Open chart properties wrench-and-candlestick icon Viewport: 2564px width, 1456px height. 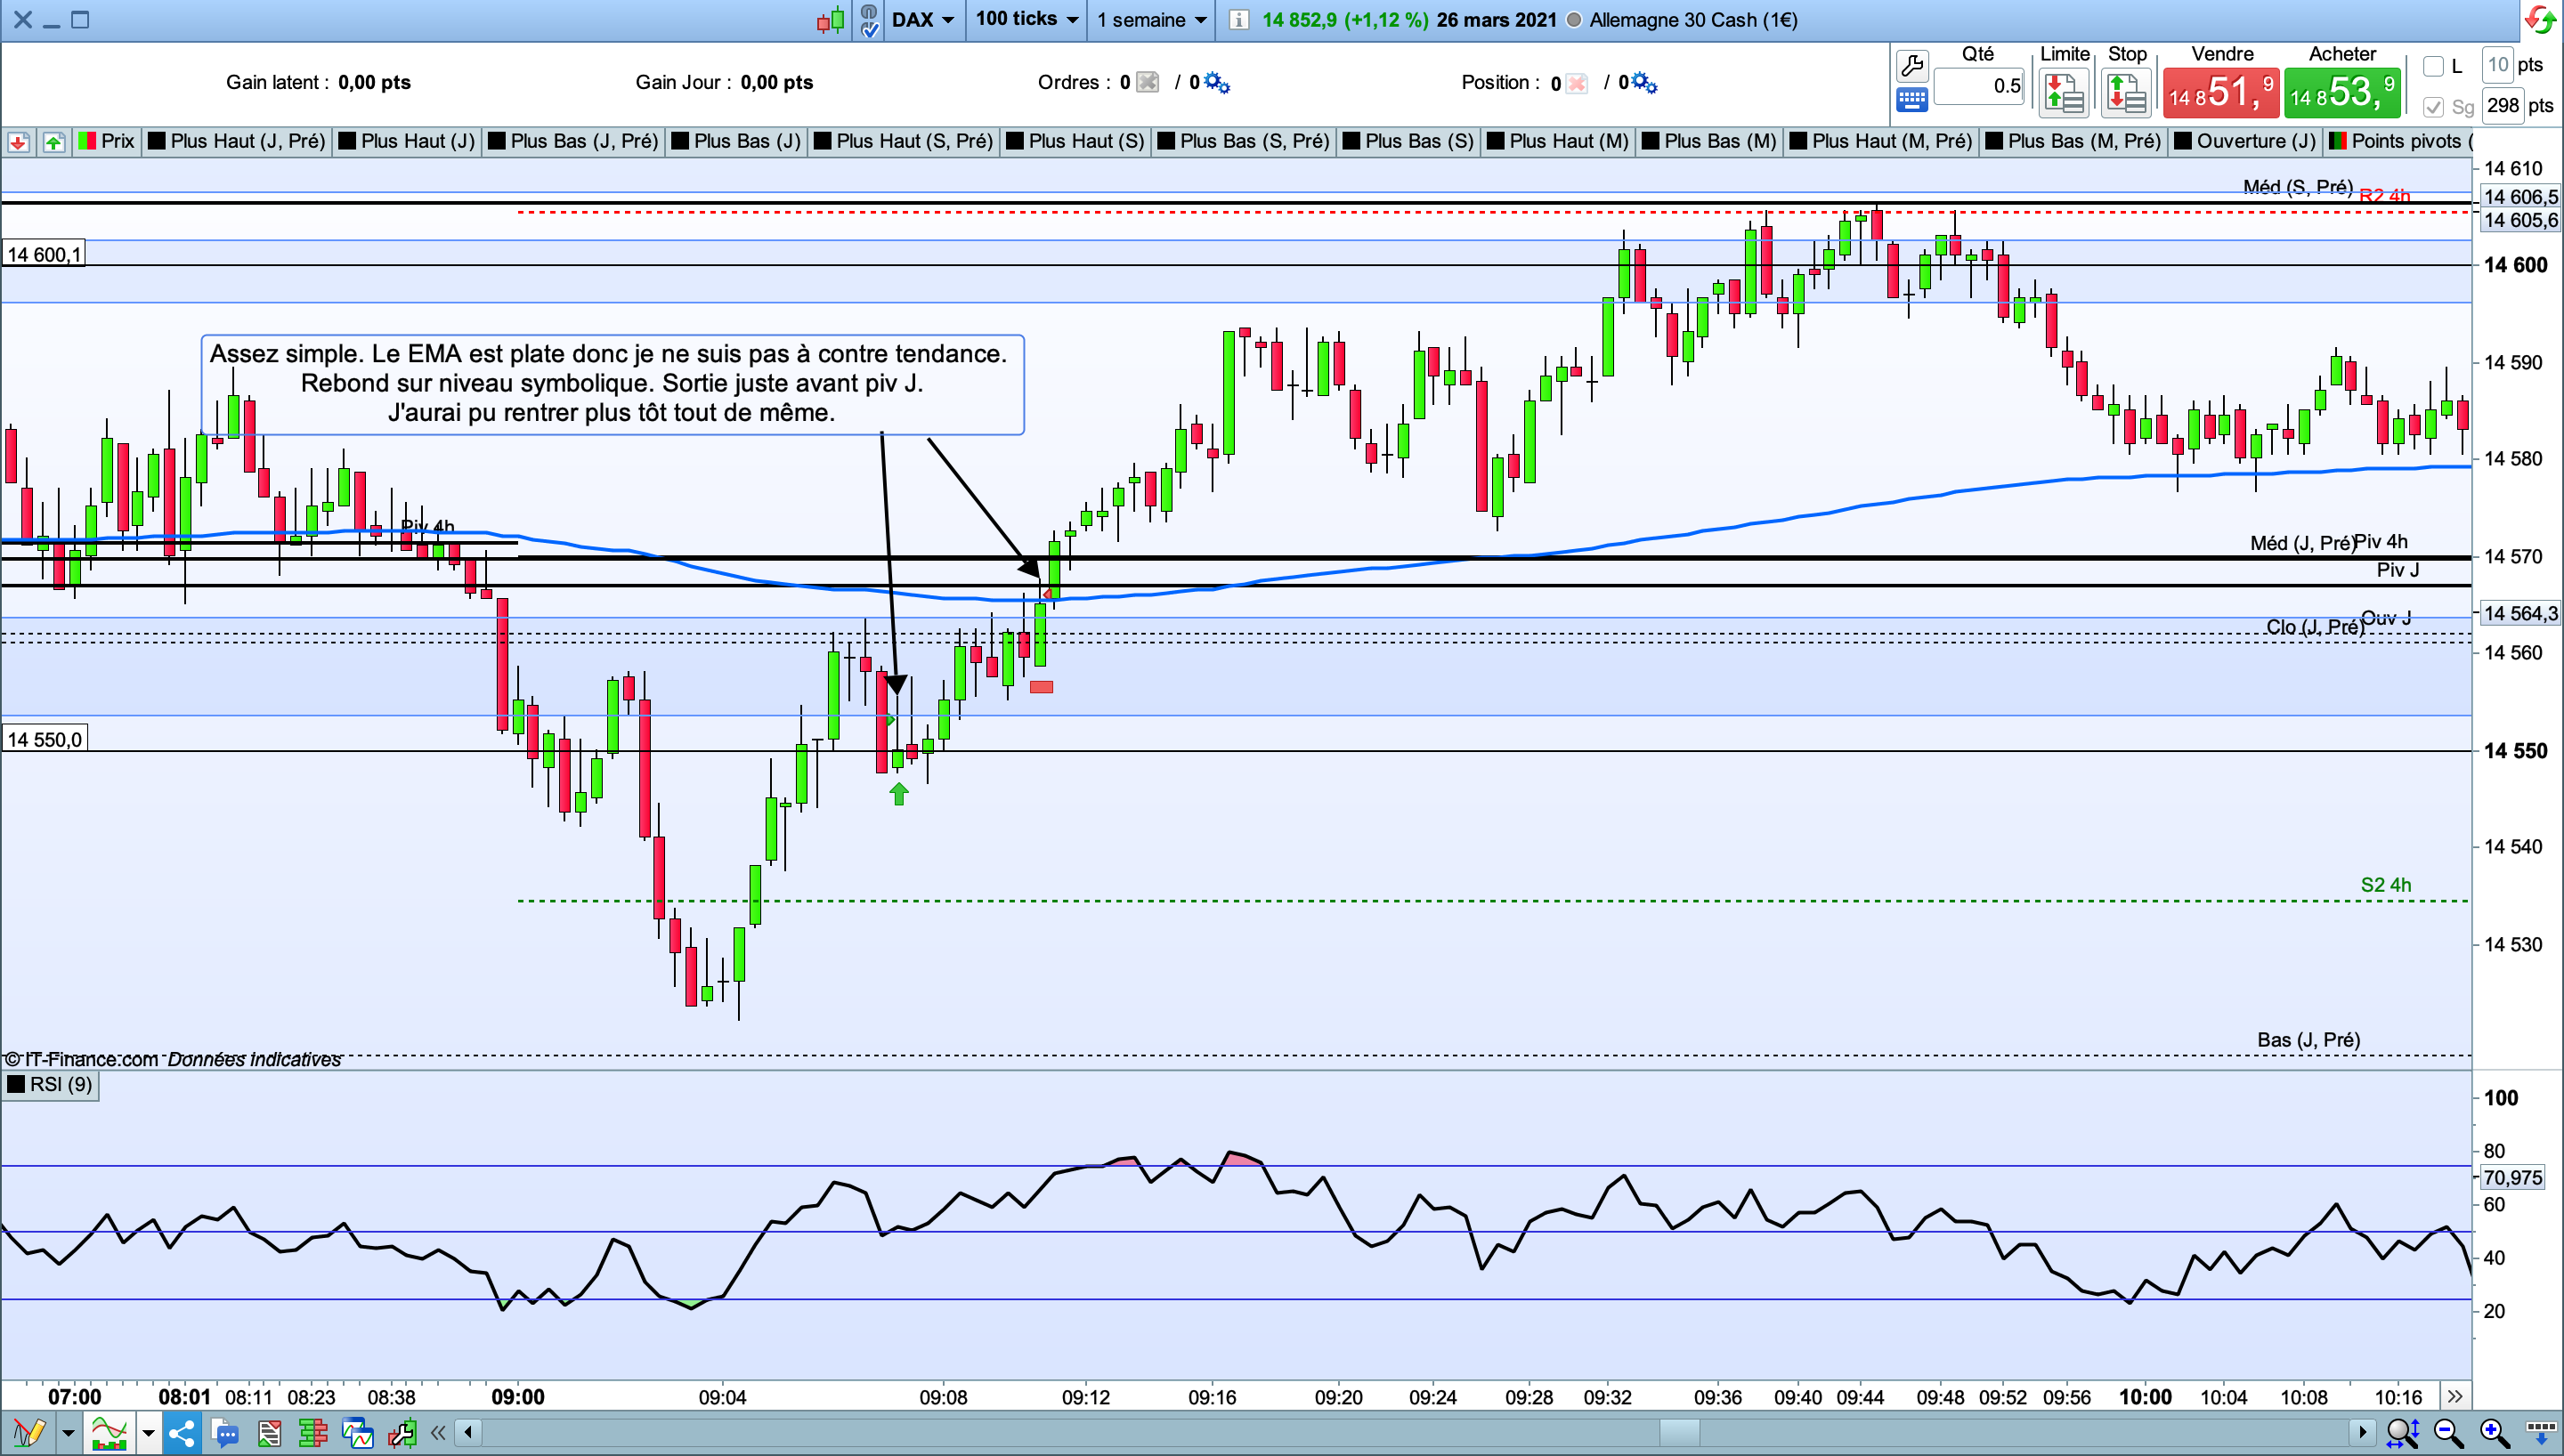pos(402,1432)
